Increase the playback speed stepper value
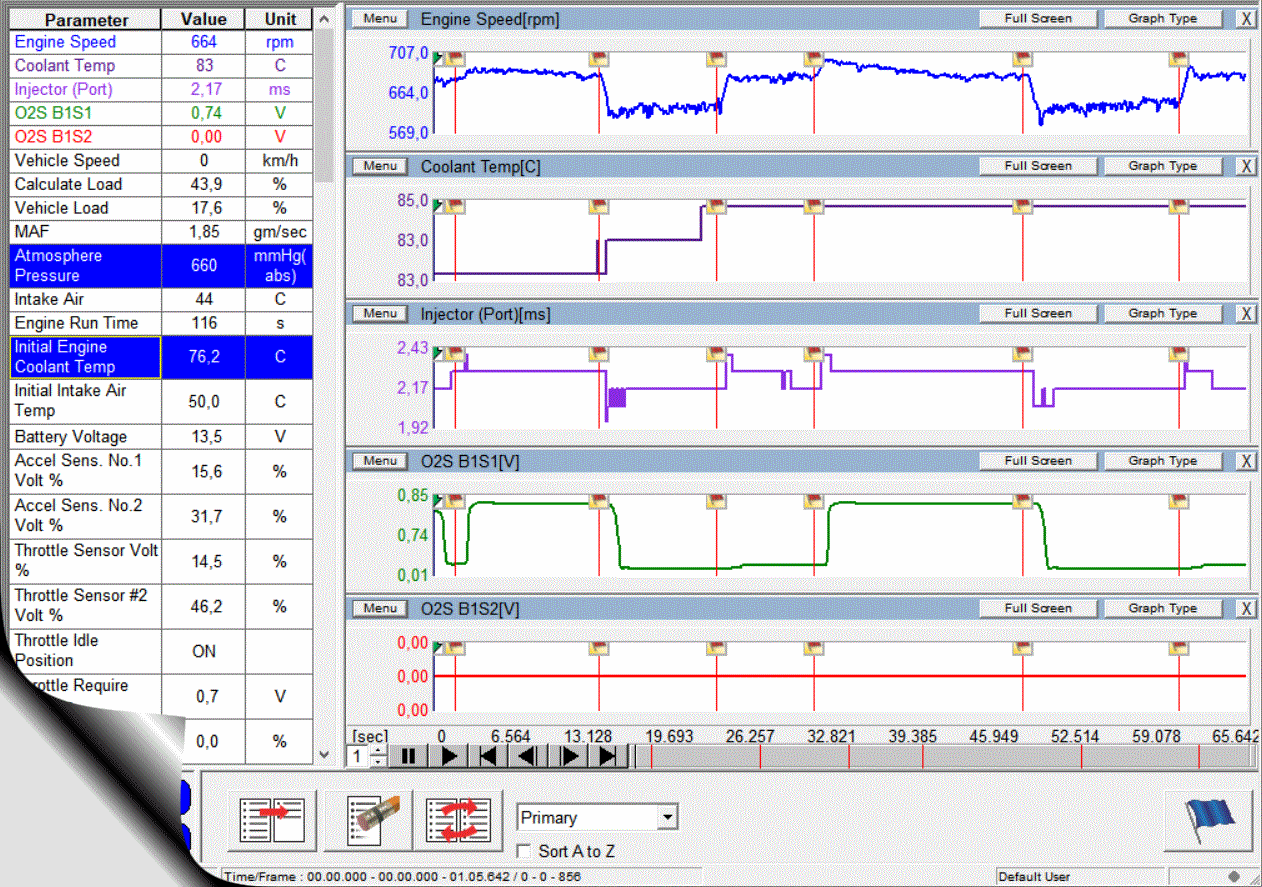This screenshot has height=887, width=1262. [377, 752]
